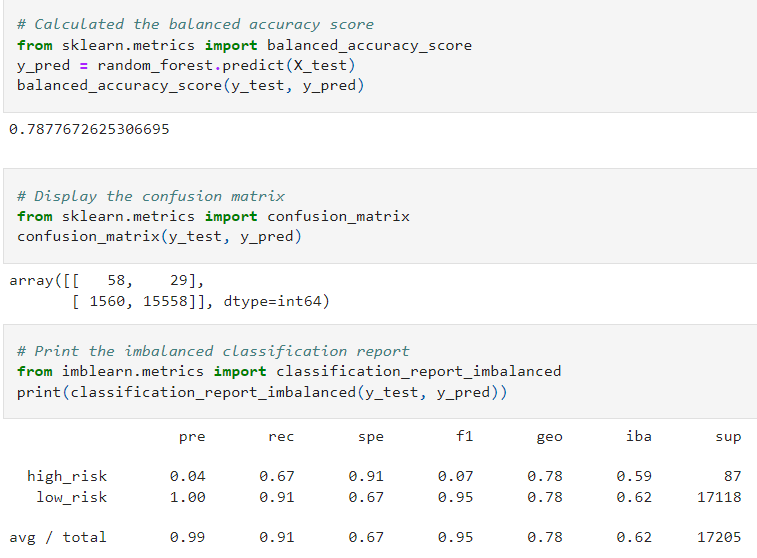Select the 'from sklearn.metrics import balanced_accuracy_score' line

[244, 45]
